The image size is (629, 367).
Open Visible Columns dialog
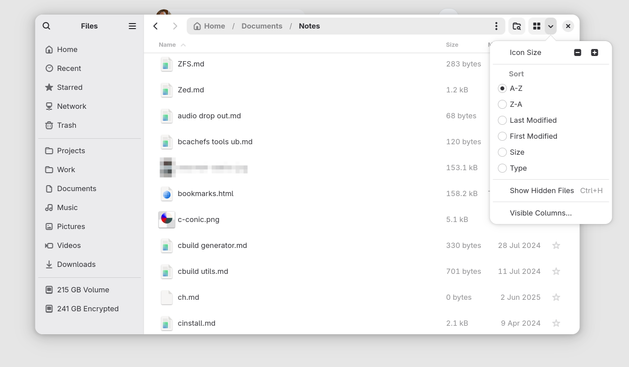point(551,213)
